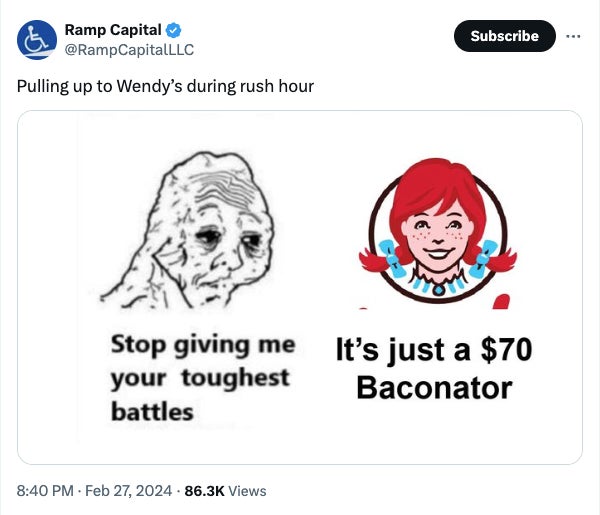600x515 pixels.
Task: Click the "$70 Baconator" caption text
Action: (x=434, y=368)
